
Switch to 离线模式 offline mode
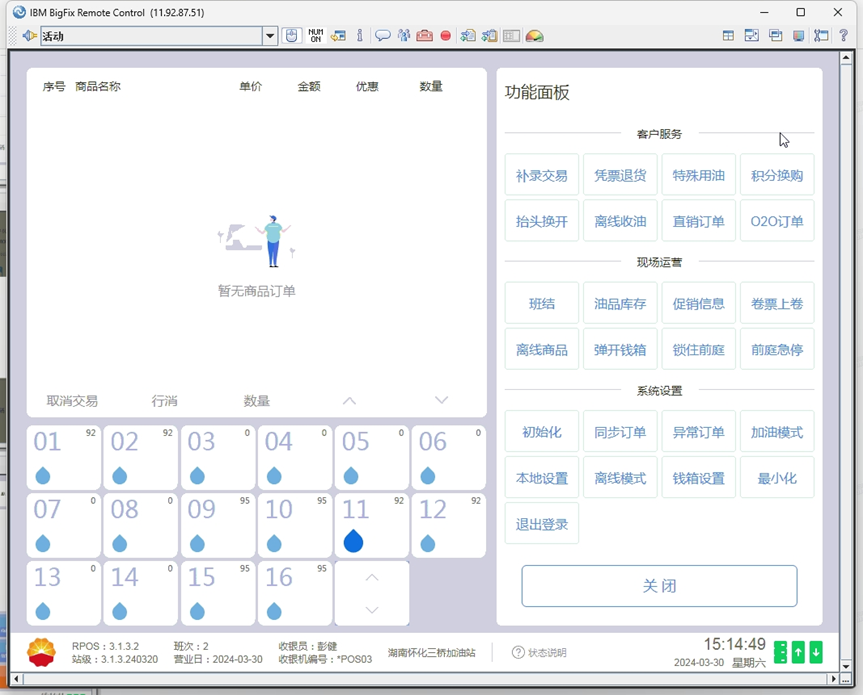620,478
